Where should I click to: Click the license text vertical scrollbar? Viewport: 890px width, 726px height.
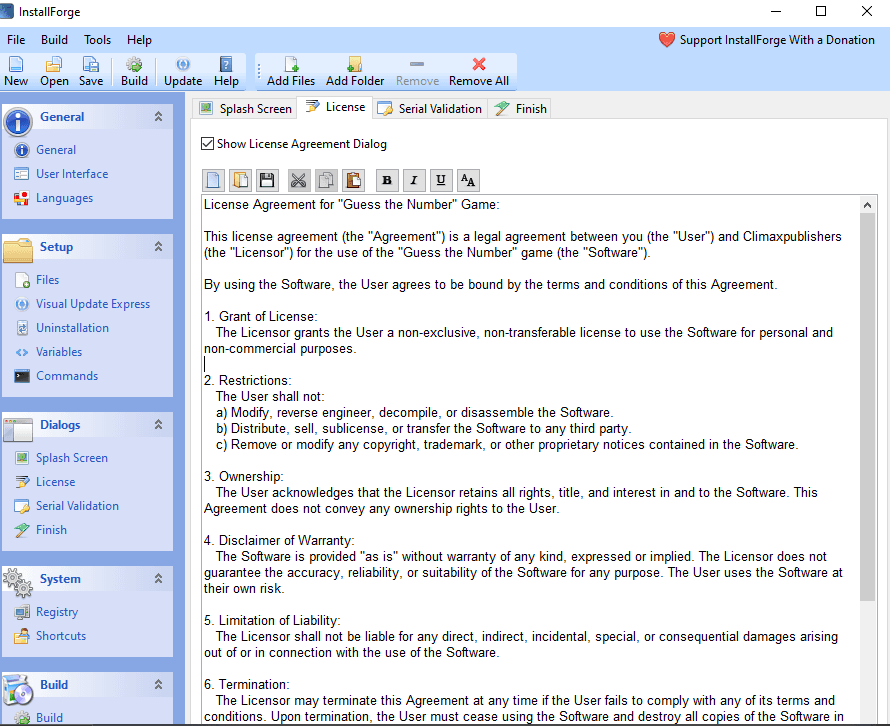pos(867,400)
